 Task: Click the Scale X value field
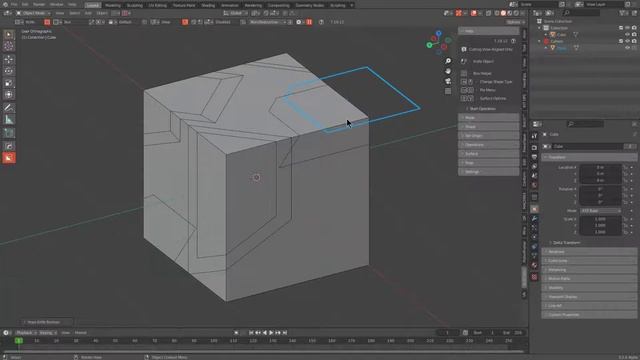pos(600,219)
